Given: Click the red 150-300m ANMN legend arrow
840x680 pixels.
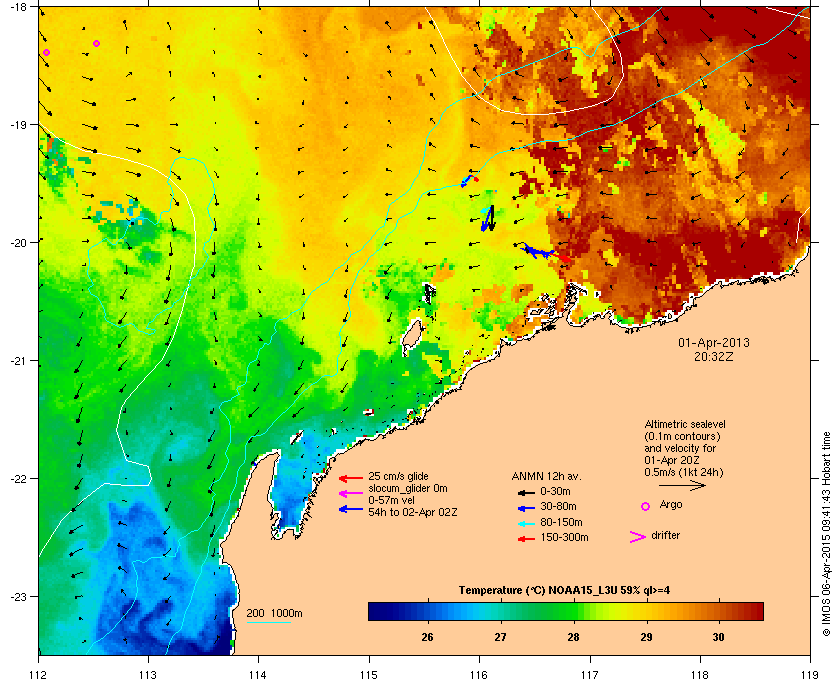Looking at the screenshot, I should point(526,539).
